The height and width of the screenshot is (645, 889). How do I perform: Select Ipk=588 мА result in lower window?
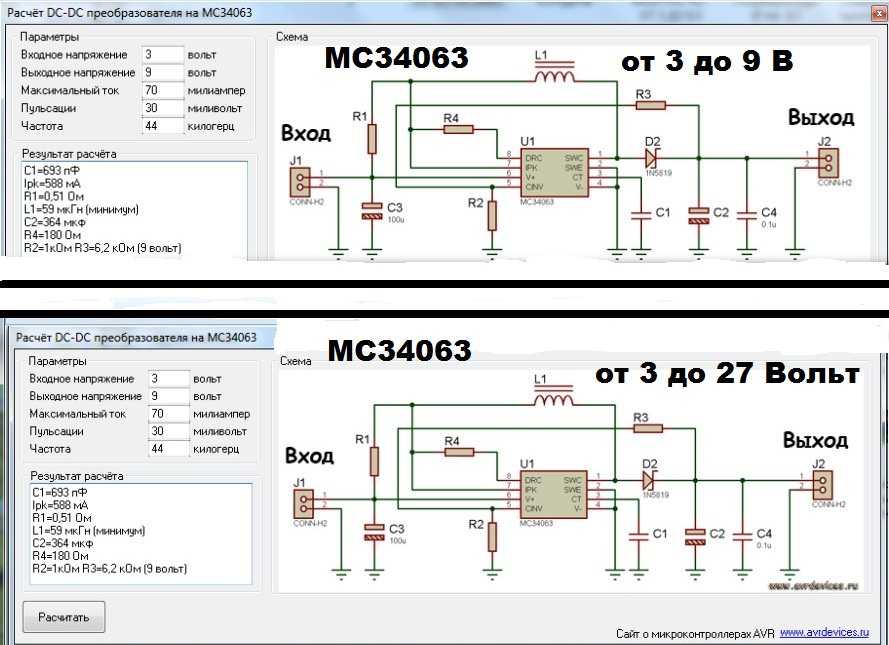60,505
